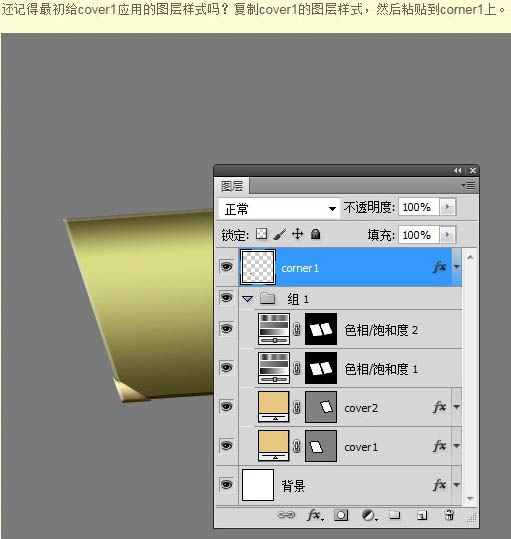Create new adjustment layer from bottom icon
This screenshot has width=511, height=539.
point(369,515)
